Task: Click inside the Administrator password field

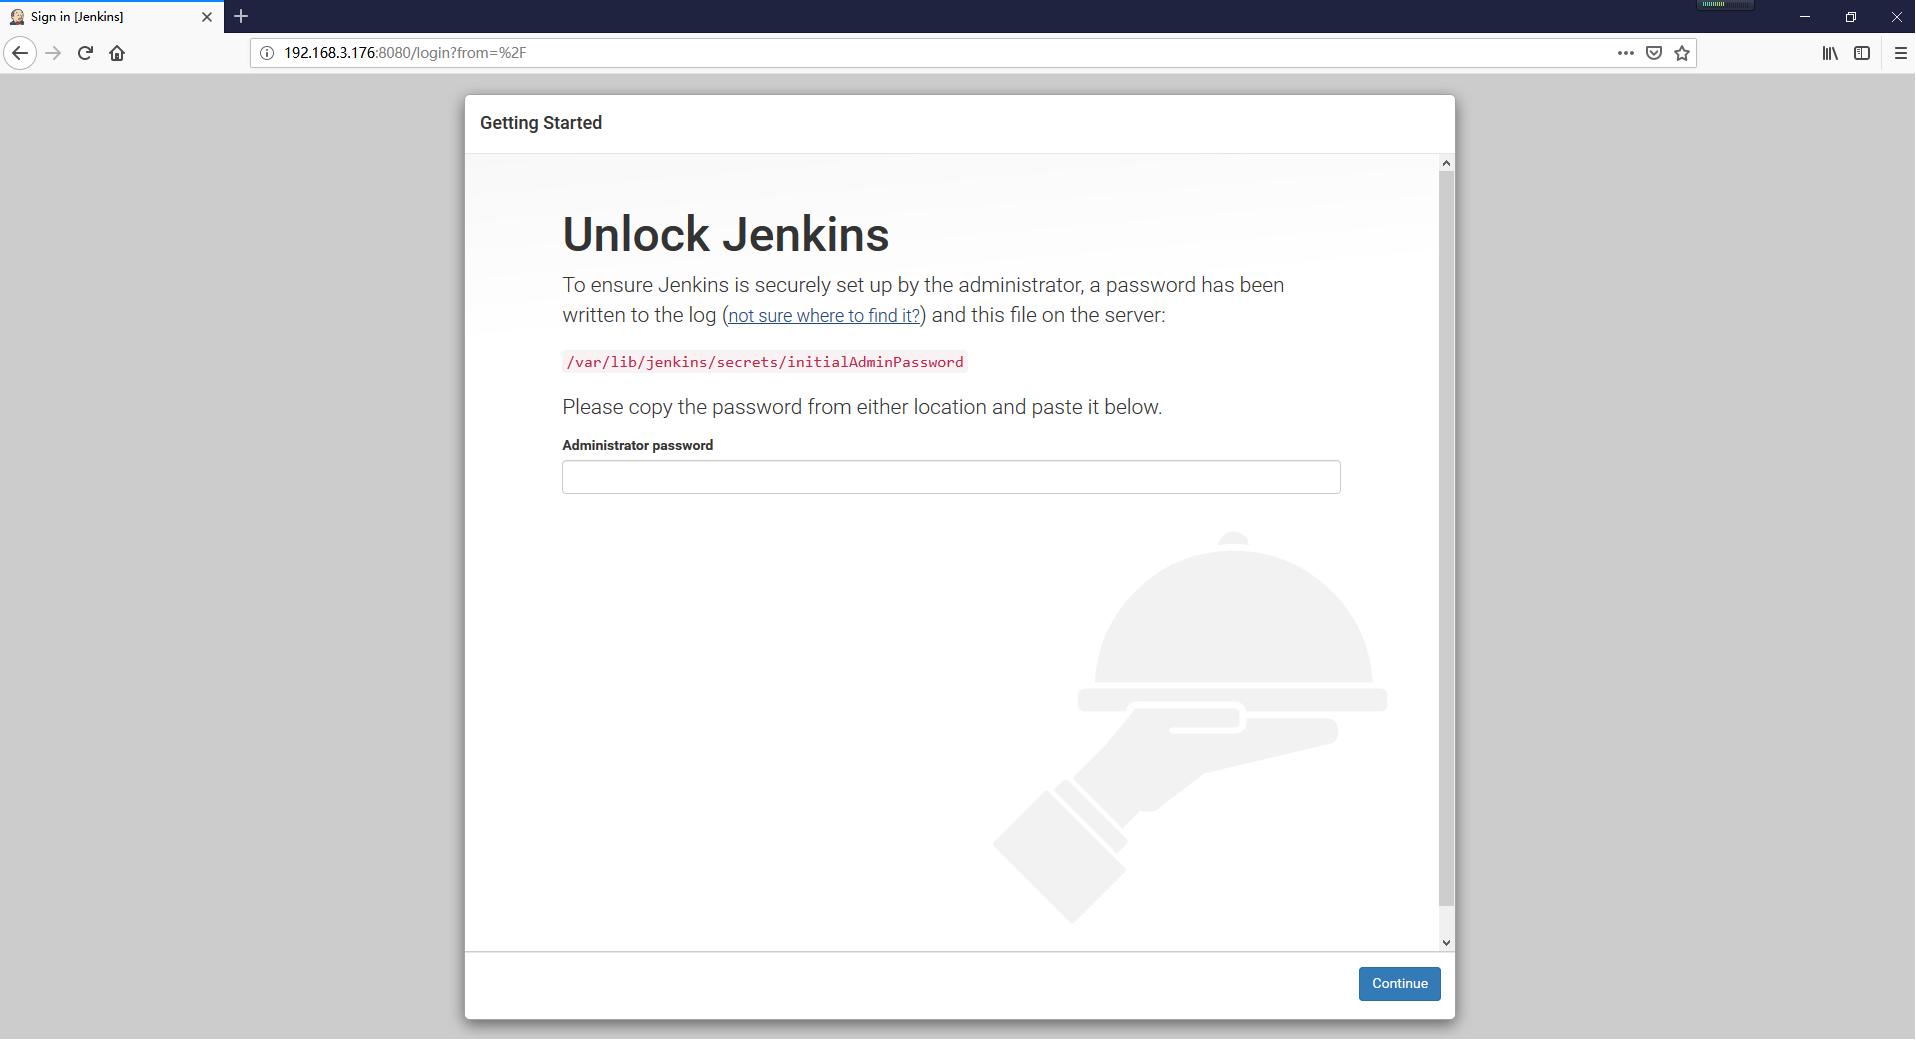Action: pos(950,477)
